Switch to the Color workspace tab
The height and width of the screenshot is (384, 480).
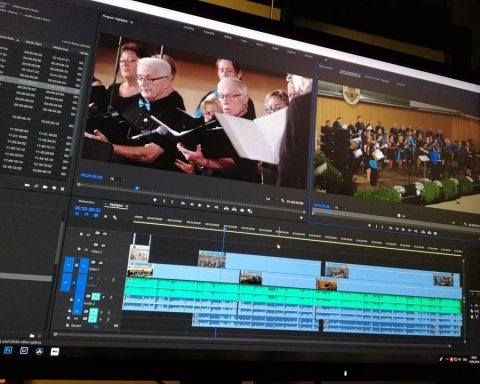click(244, 40)
